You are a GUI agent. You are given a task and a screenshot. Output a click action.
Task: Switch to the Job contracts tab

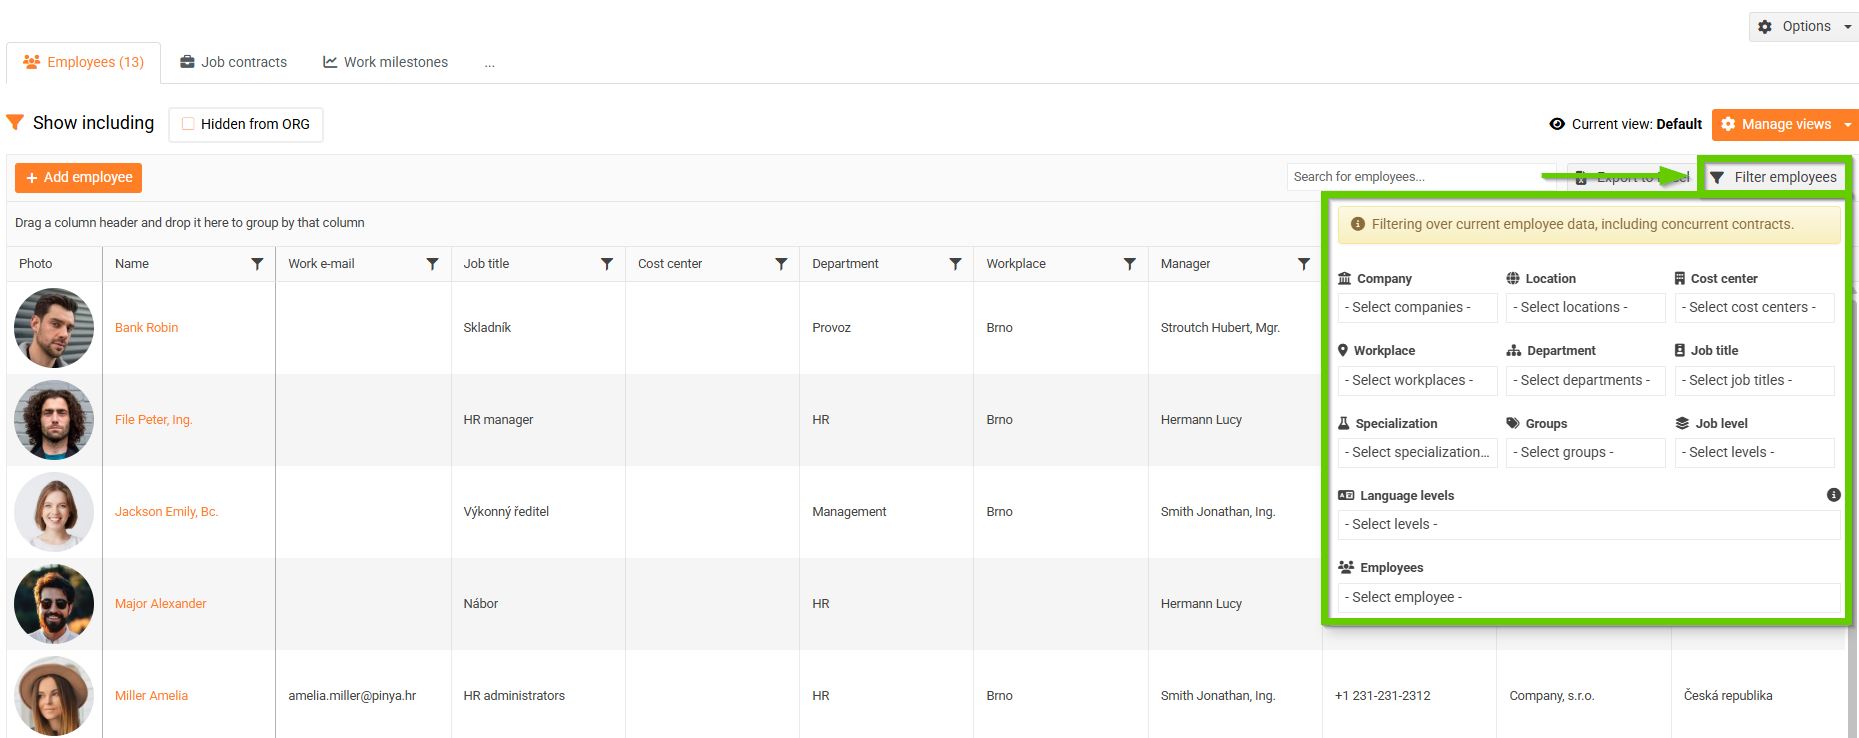click(233, 62)
